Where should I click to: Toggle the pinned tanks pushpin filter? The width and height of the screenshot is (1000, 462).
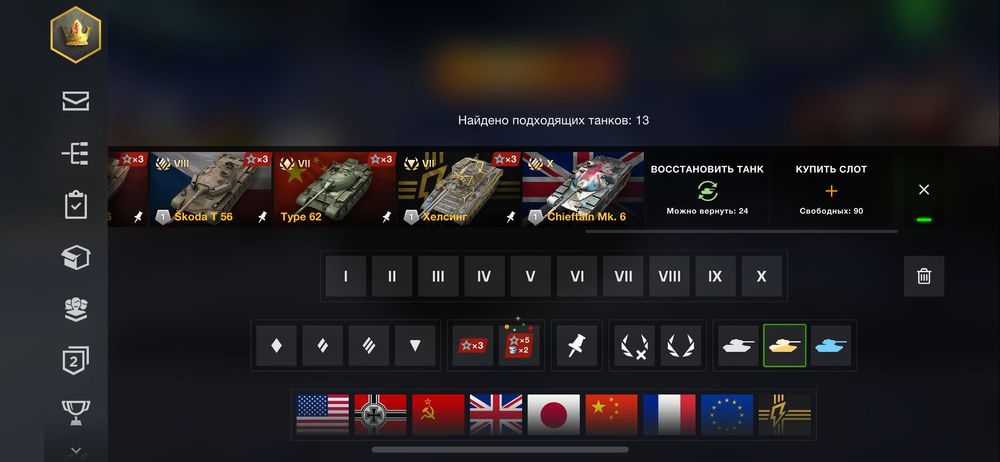(x=577, y=345)
